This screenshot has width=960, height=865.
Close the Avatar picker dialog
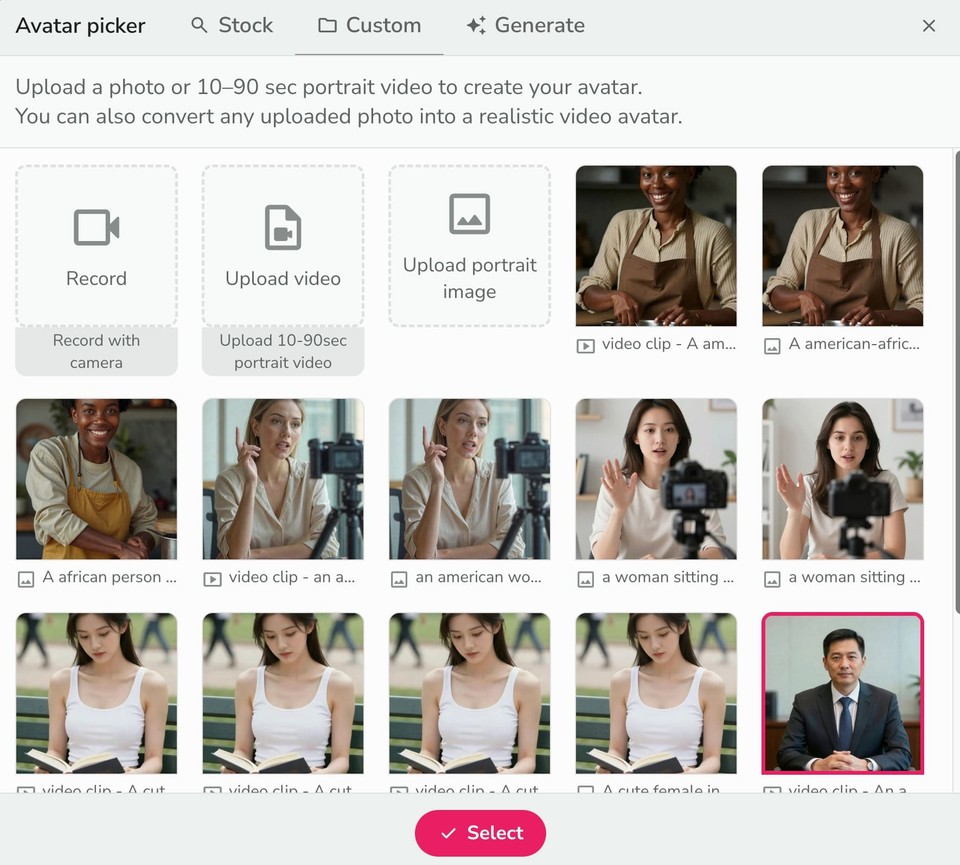tap(929, 26)
